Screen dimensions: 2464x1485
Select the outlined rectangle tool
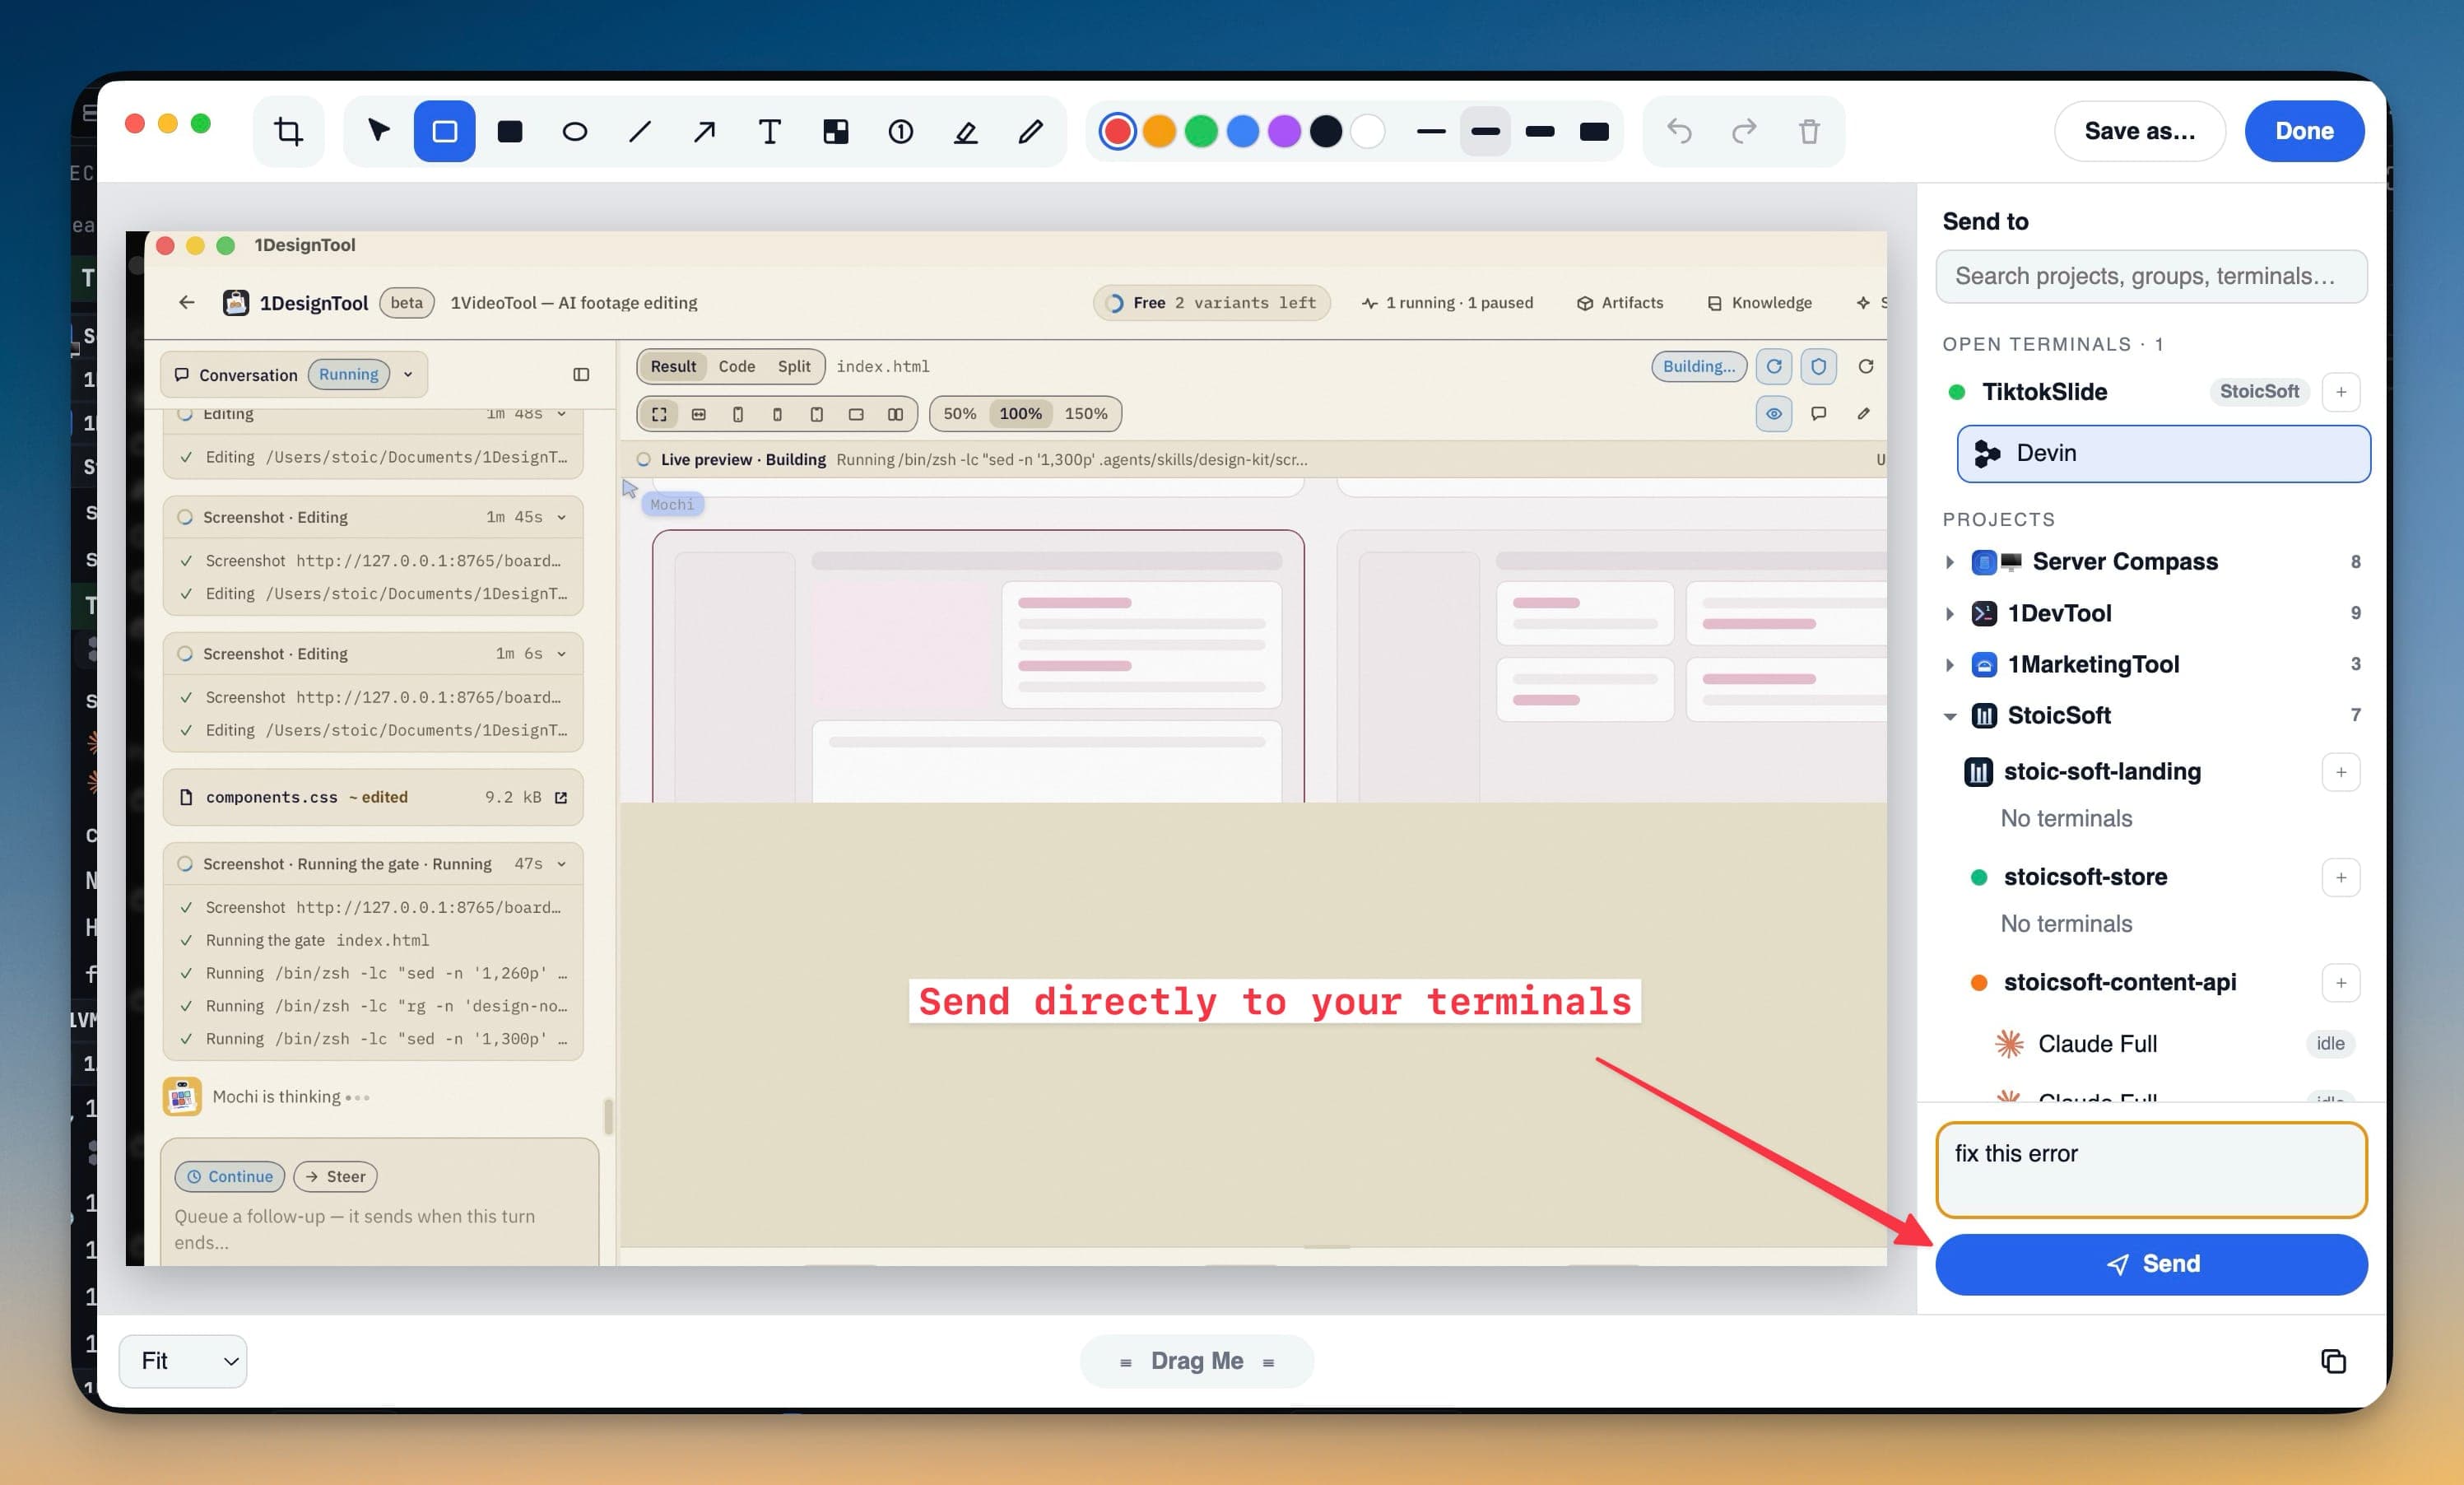point(444,131)
